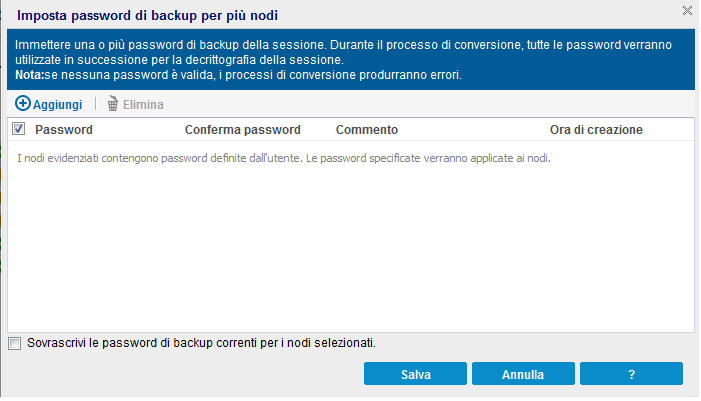Click the Elimina trash can icon

pos(113,104)
